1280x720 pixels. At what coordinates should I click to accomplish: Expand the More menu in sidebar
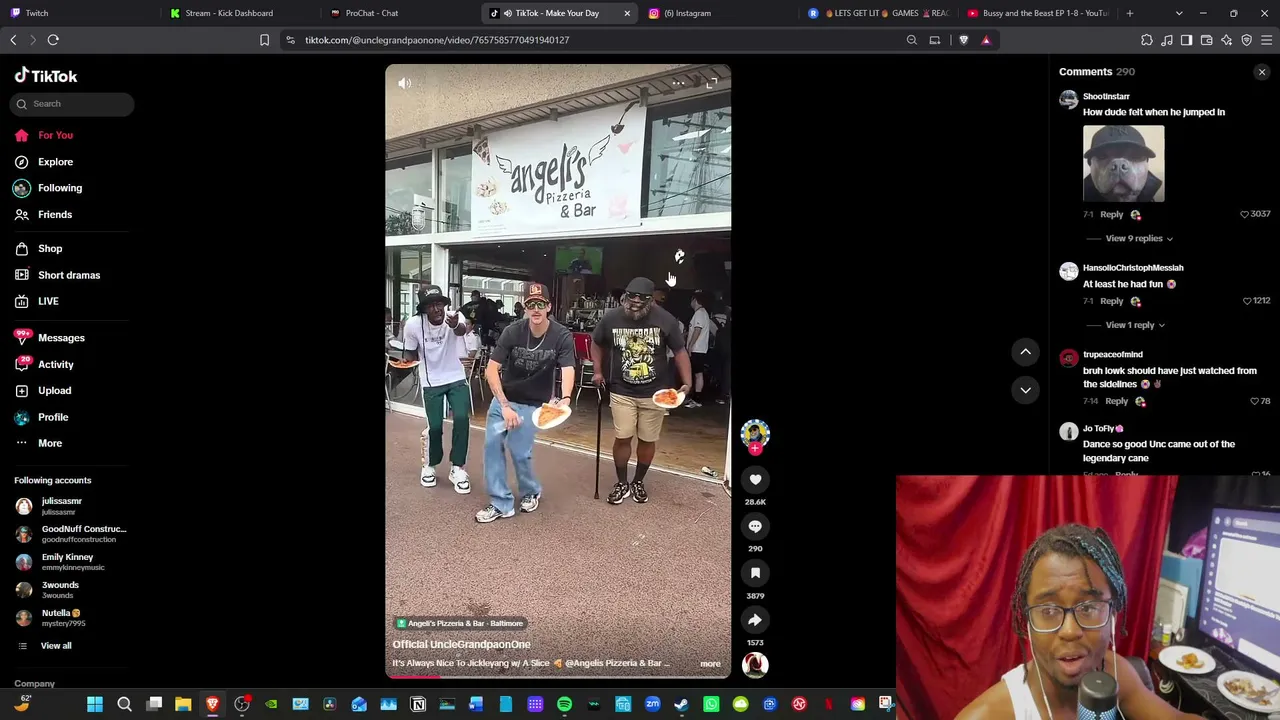(50, 443)
